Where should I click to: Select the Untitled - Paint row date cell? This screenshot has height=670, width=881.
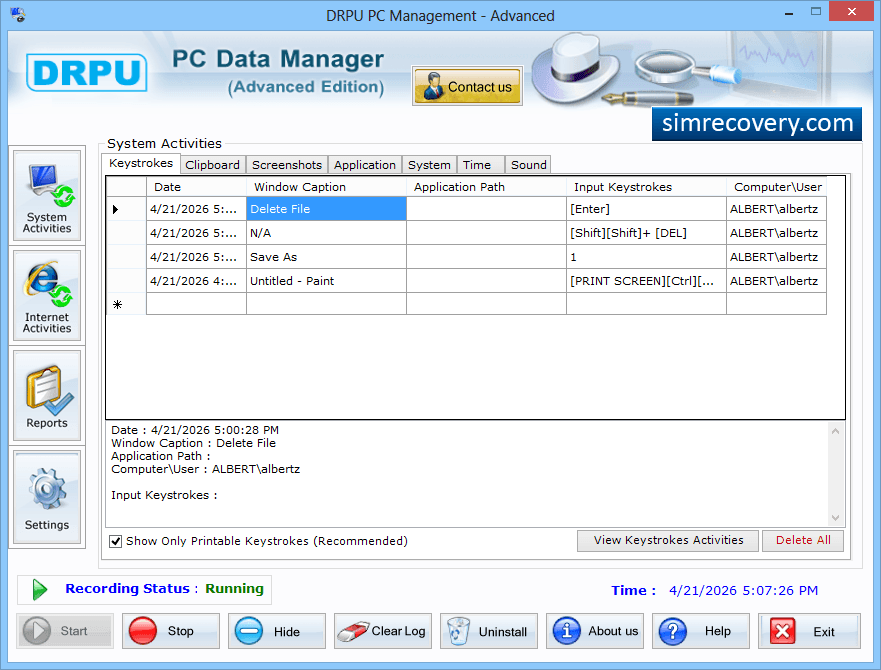coord(196,281)
